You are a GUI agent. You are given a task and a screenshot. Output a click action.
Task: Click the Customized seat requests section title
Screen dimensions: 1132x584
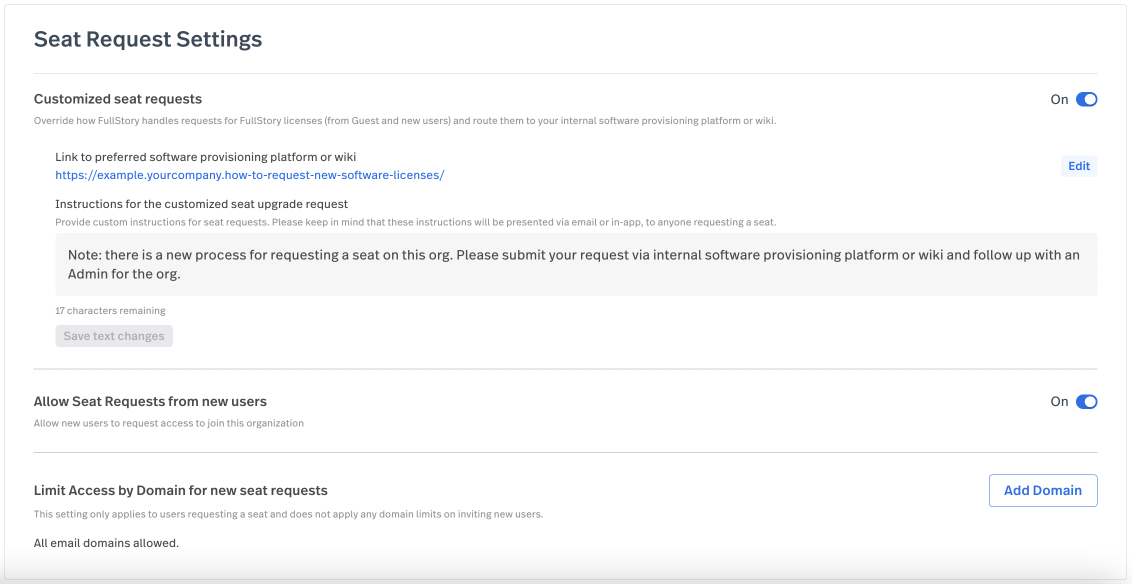[x=118, y=99]
